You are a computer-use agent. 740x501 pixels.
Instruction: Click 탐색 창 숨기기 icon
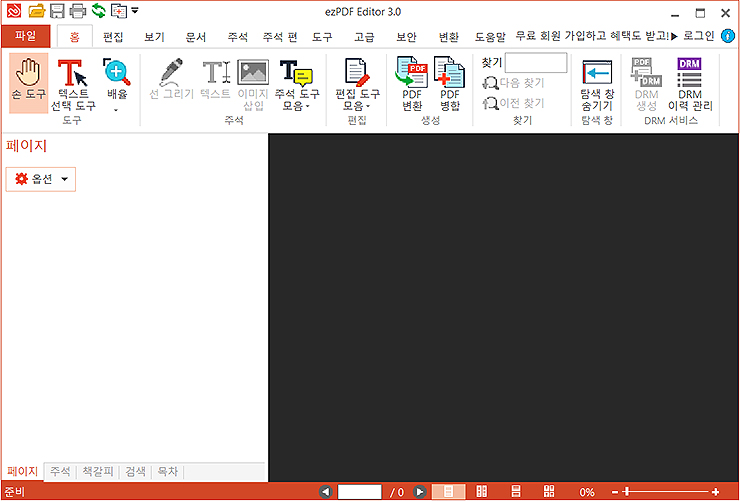pos(597,73)
